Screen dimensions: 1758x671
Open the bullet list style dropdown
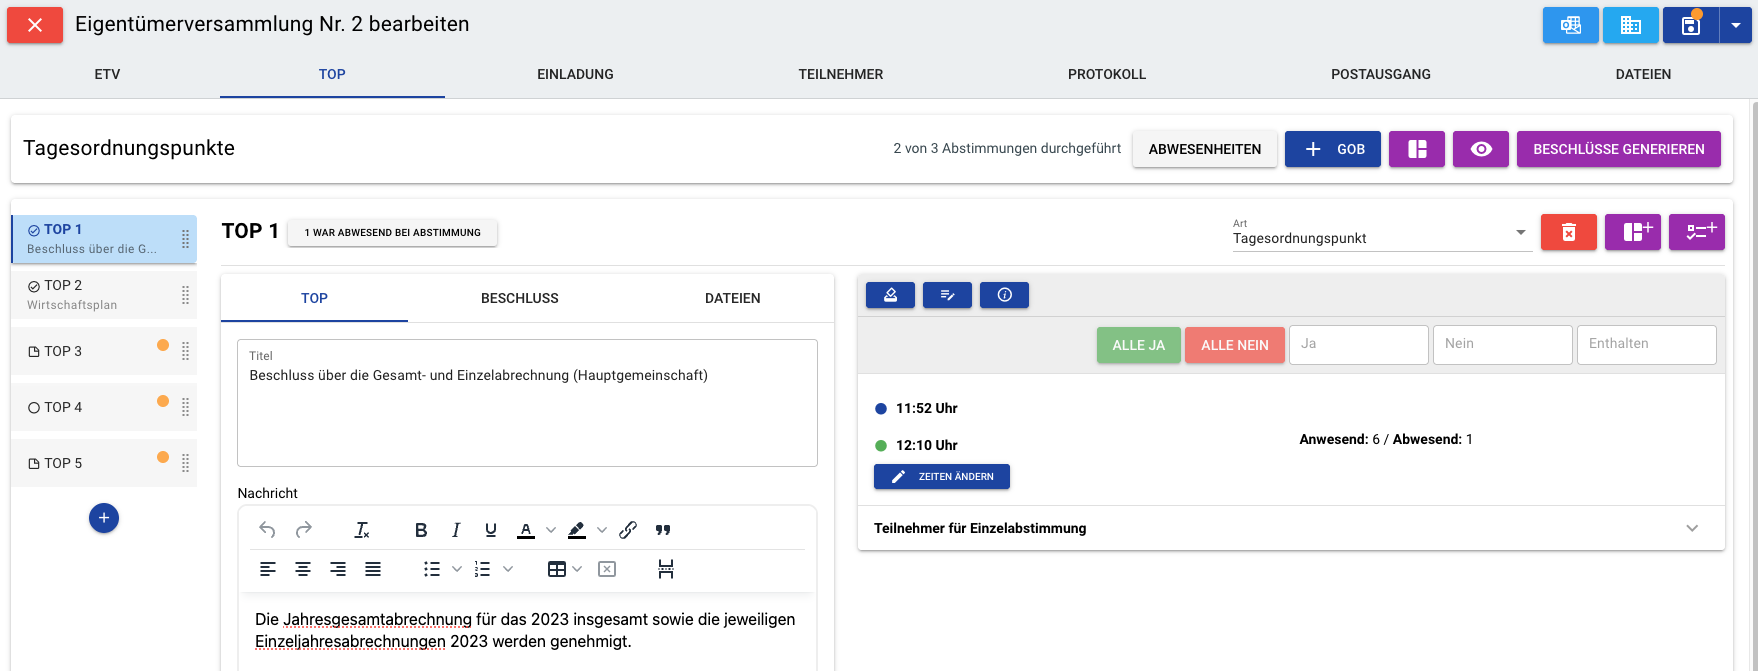pos(457,569)
